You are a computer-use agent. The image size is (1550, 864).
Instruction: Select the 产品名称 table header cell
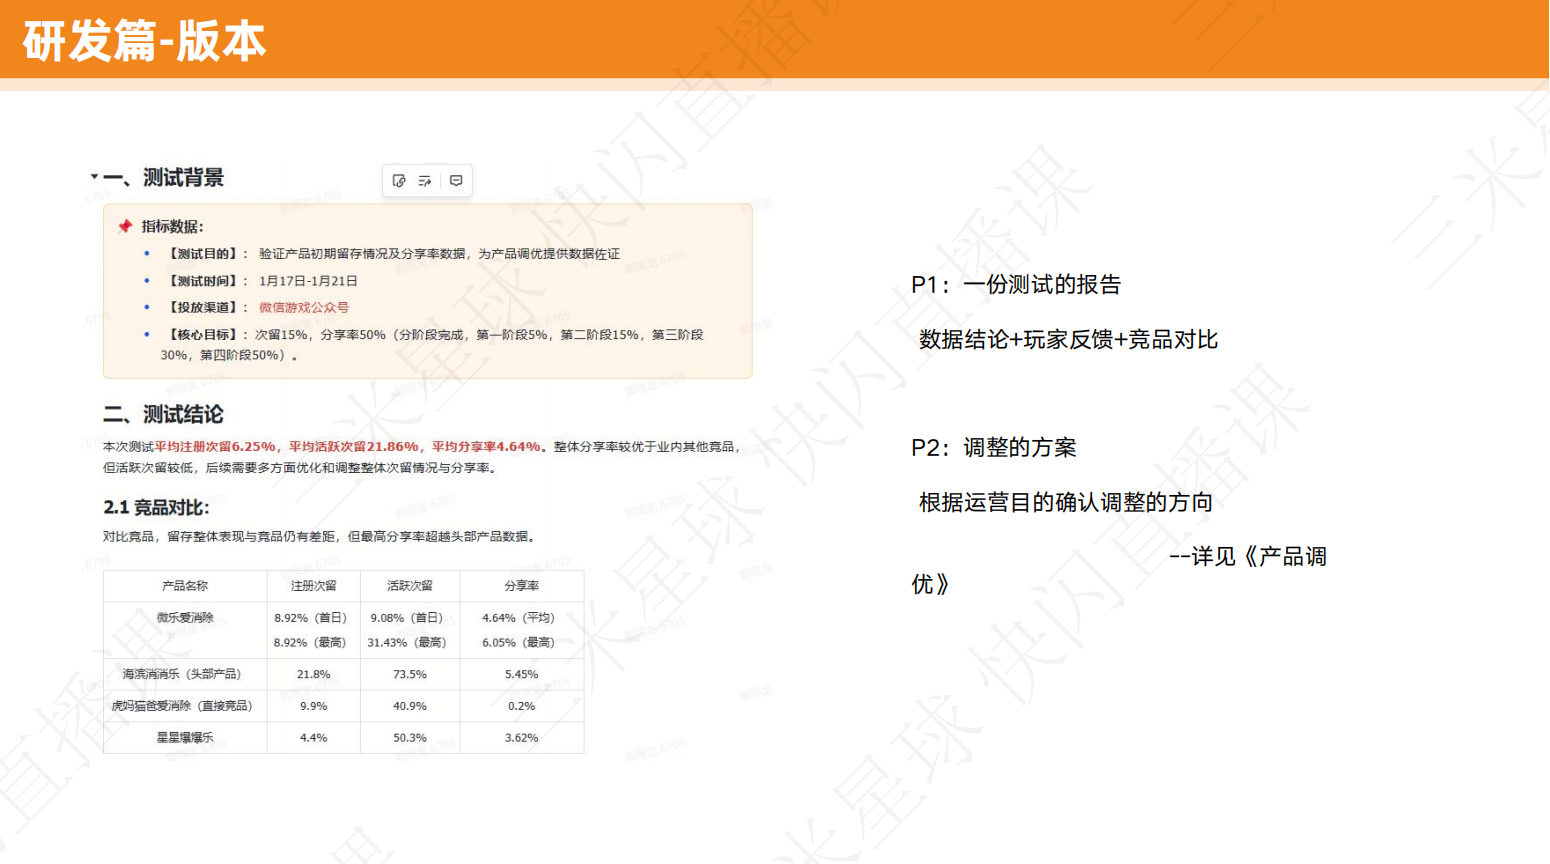[185, 586]
